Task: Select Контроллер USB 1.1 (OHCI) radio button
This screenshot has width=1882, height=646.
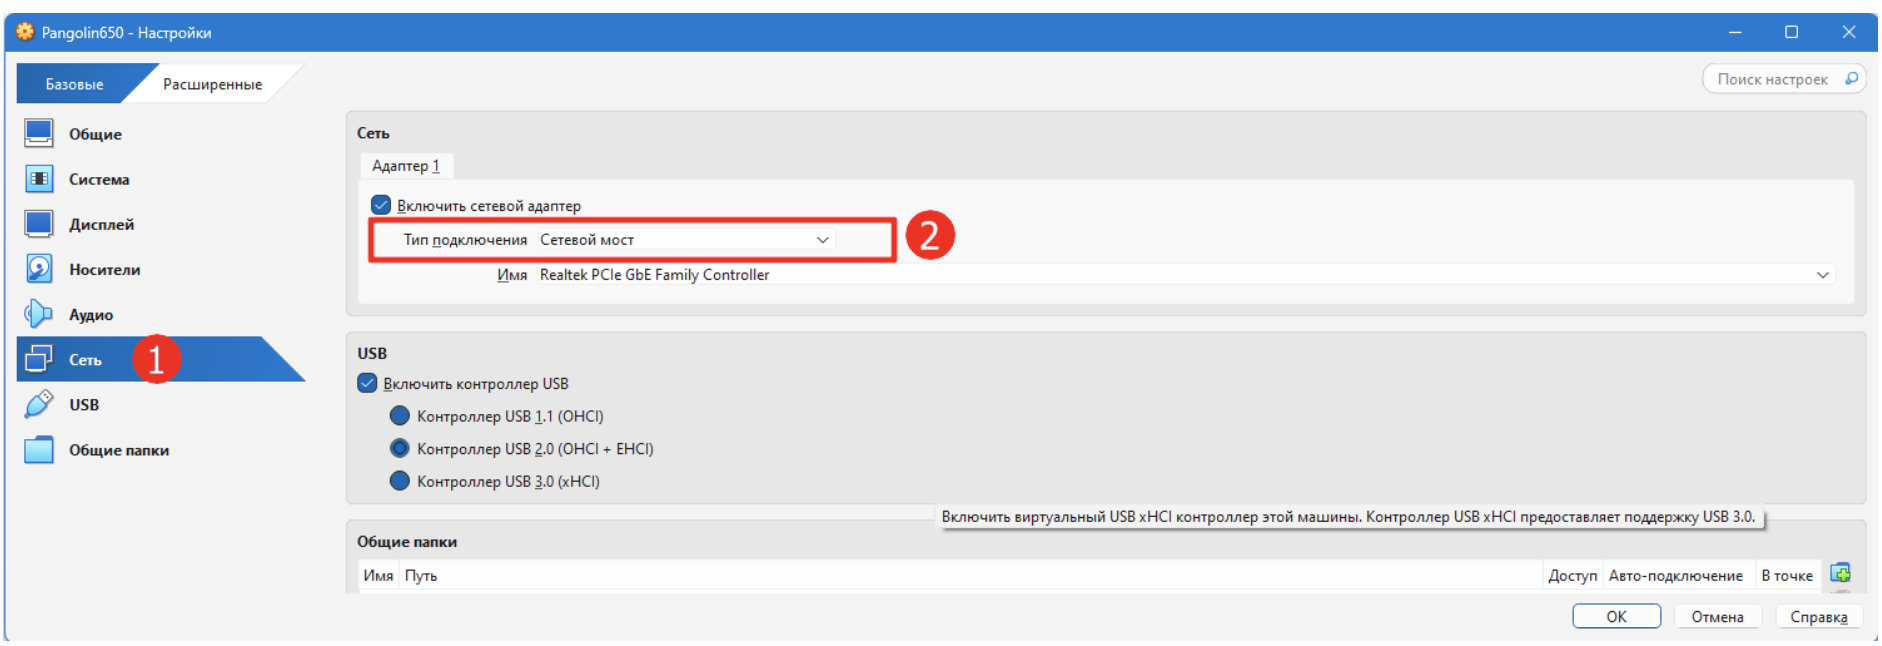Action: tap(399, 415)
